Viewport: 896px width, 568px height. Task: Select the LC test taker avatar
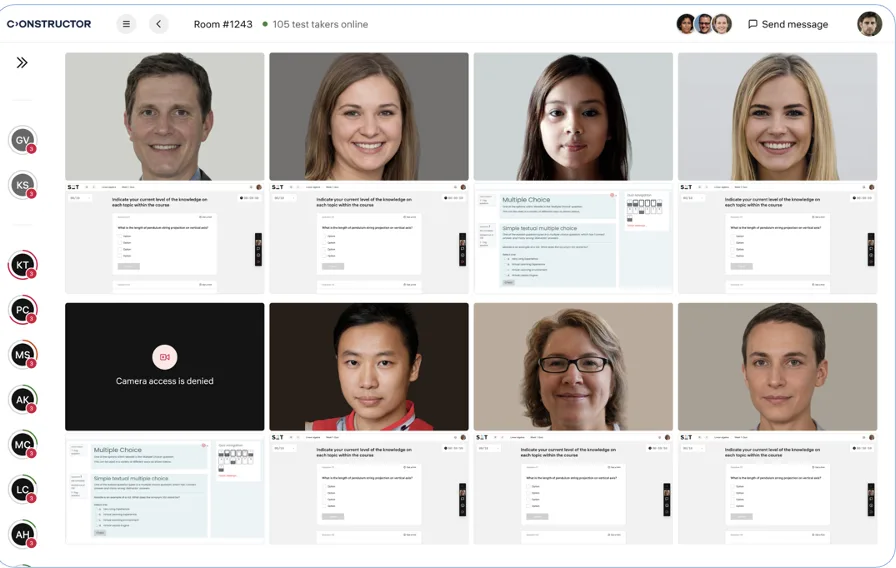(x=23, y=490)
